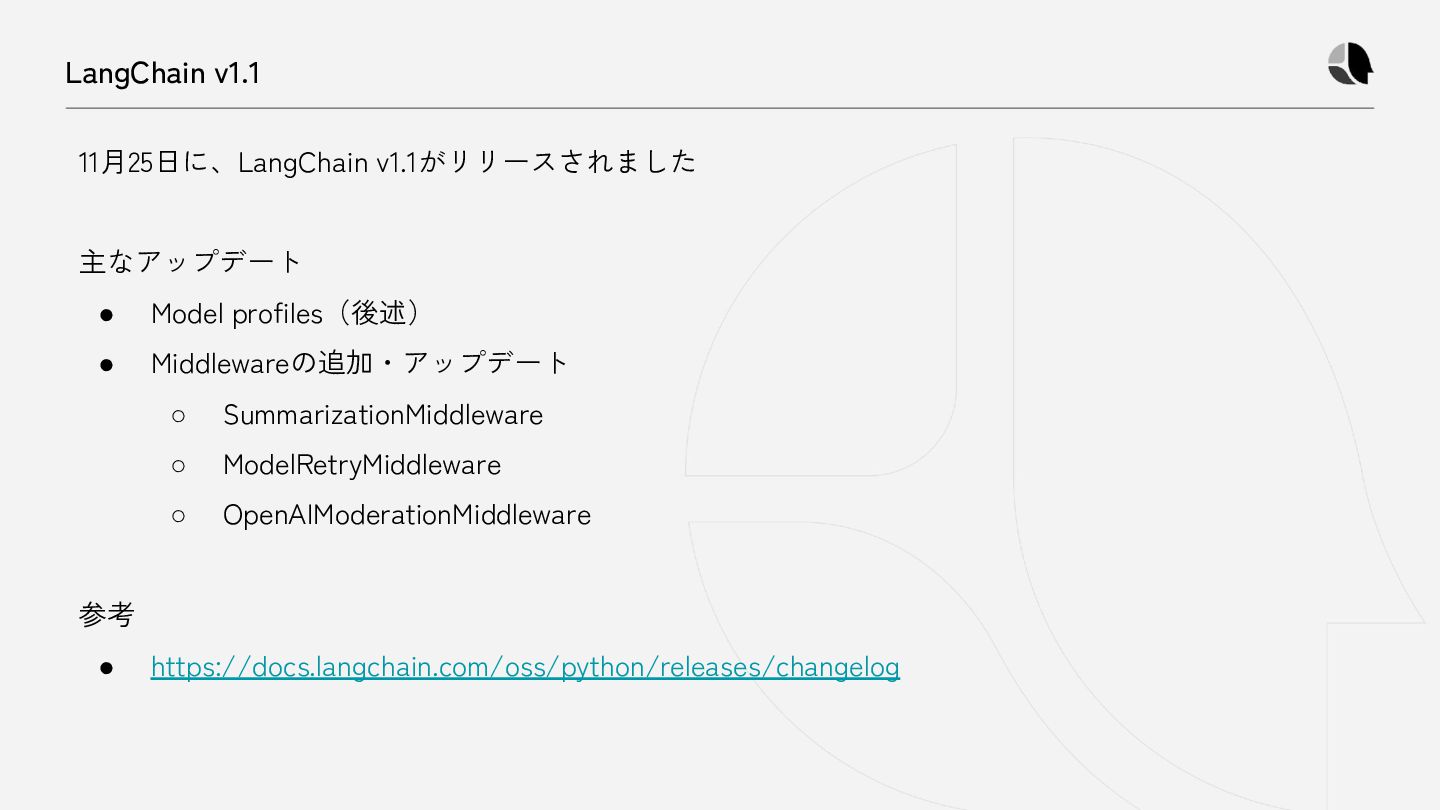The image size is (1440, 810).
Task: Click the heading "主なアップデート"
Action: pos(190,262)
